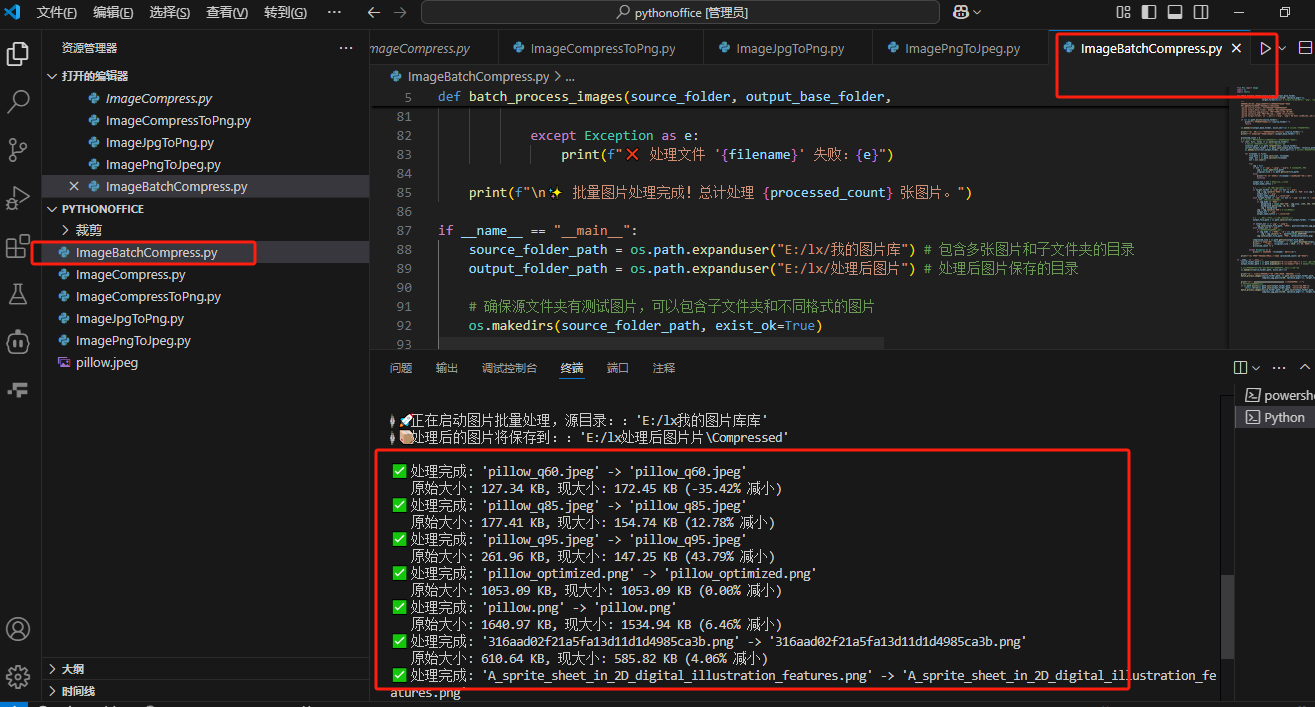
Task: Open pillow.jpeg in the file tree
Action: (x=205, y=362)
